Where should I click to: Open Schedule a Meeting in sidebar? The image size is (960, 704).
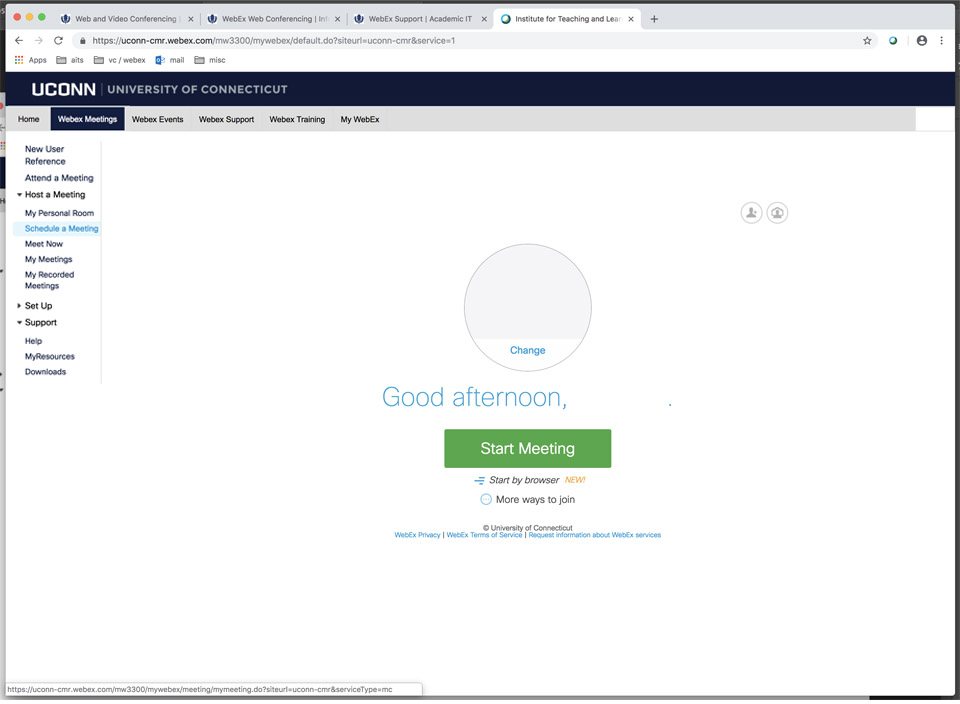[61, 229]
